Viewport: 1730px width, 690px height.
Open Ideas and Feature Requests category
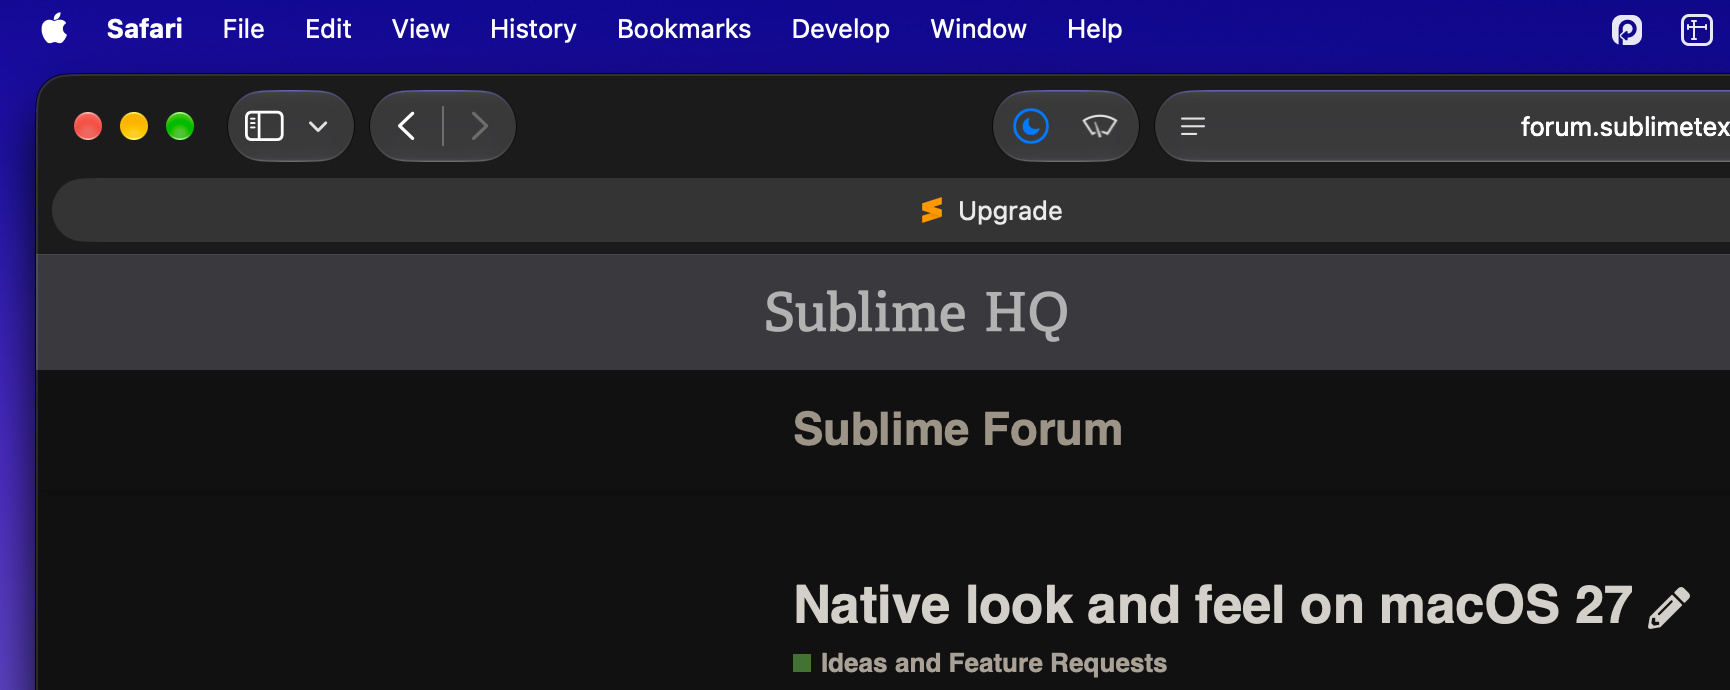(993, 663)
